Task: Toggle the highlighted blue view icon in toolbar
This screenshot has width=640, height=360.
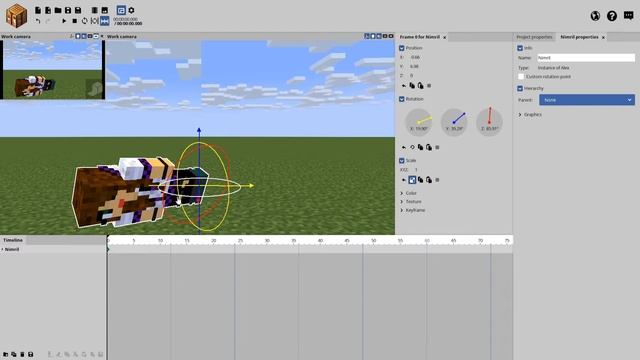Action: pyautogui.click(x=121, y=10)
